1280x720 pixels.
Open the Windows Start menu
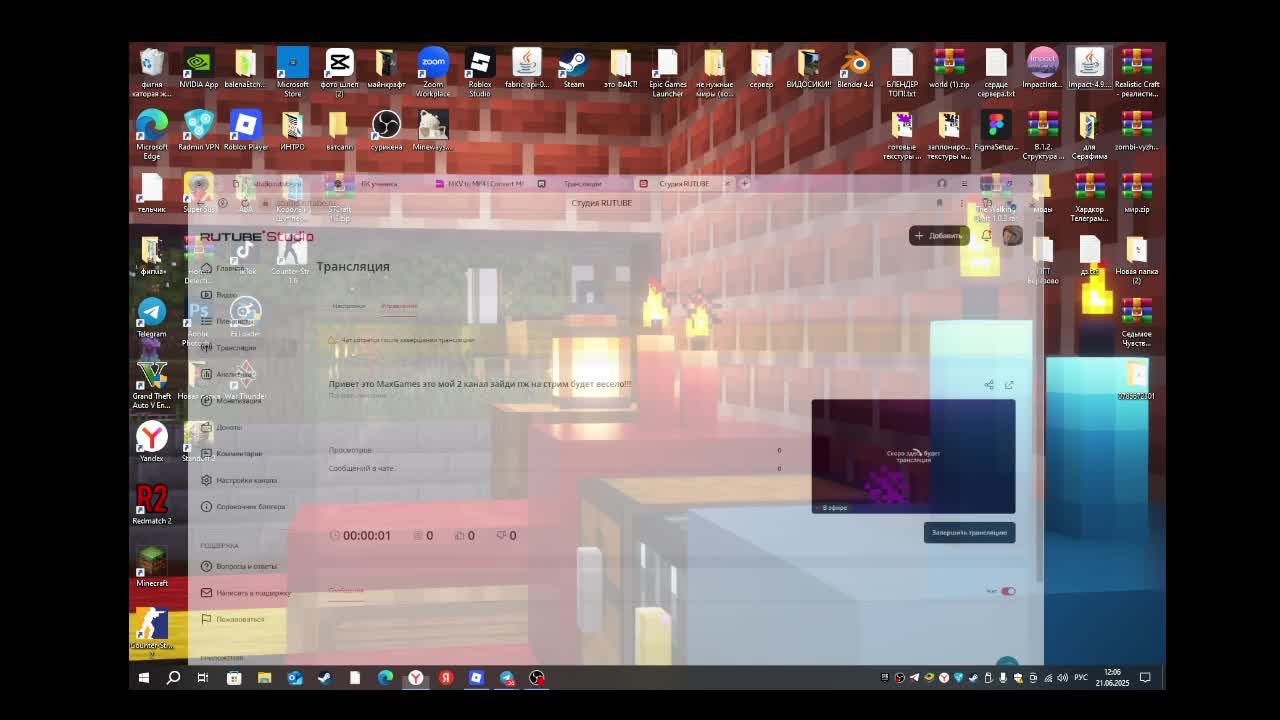click(x=143, y=678)
